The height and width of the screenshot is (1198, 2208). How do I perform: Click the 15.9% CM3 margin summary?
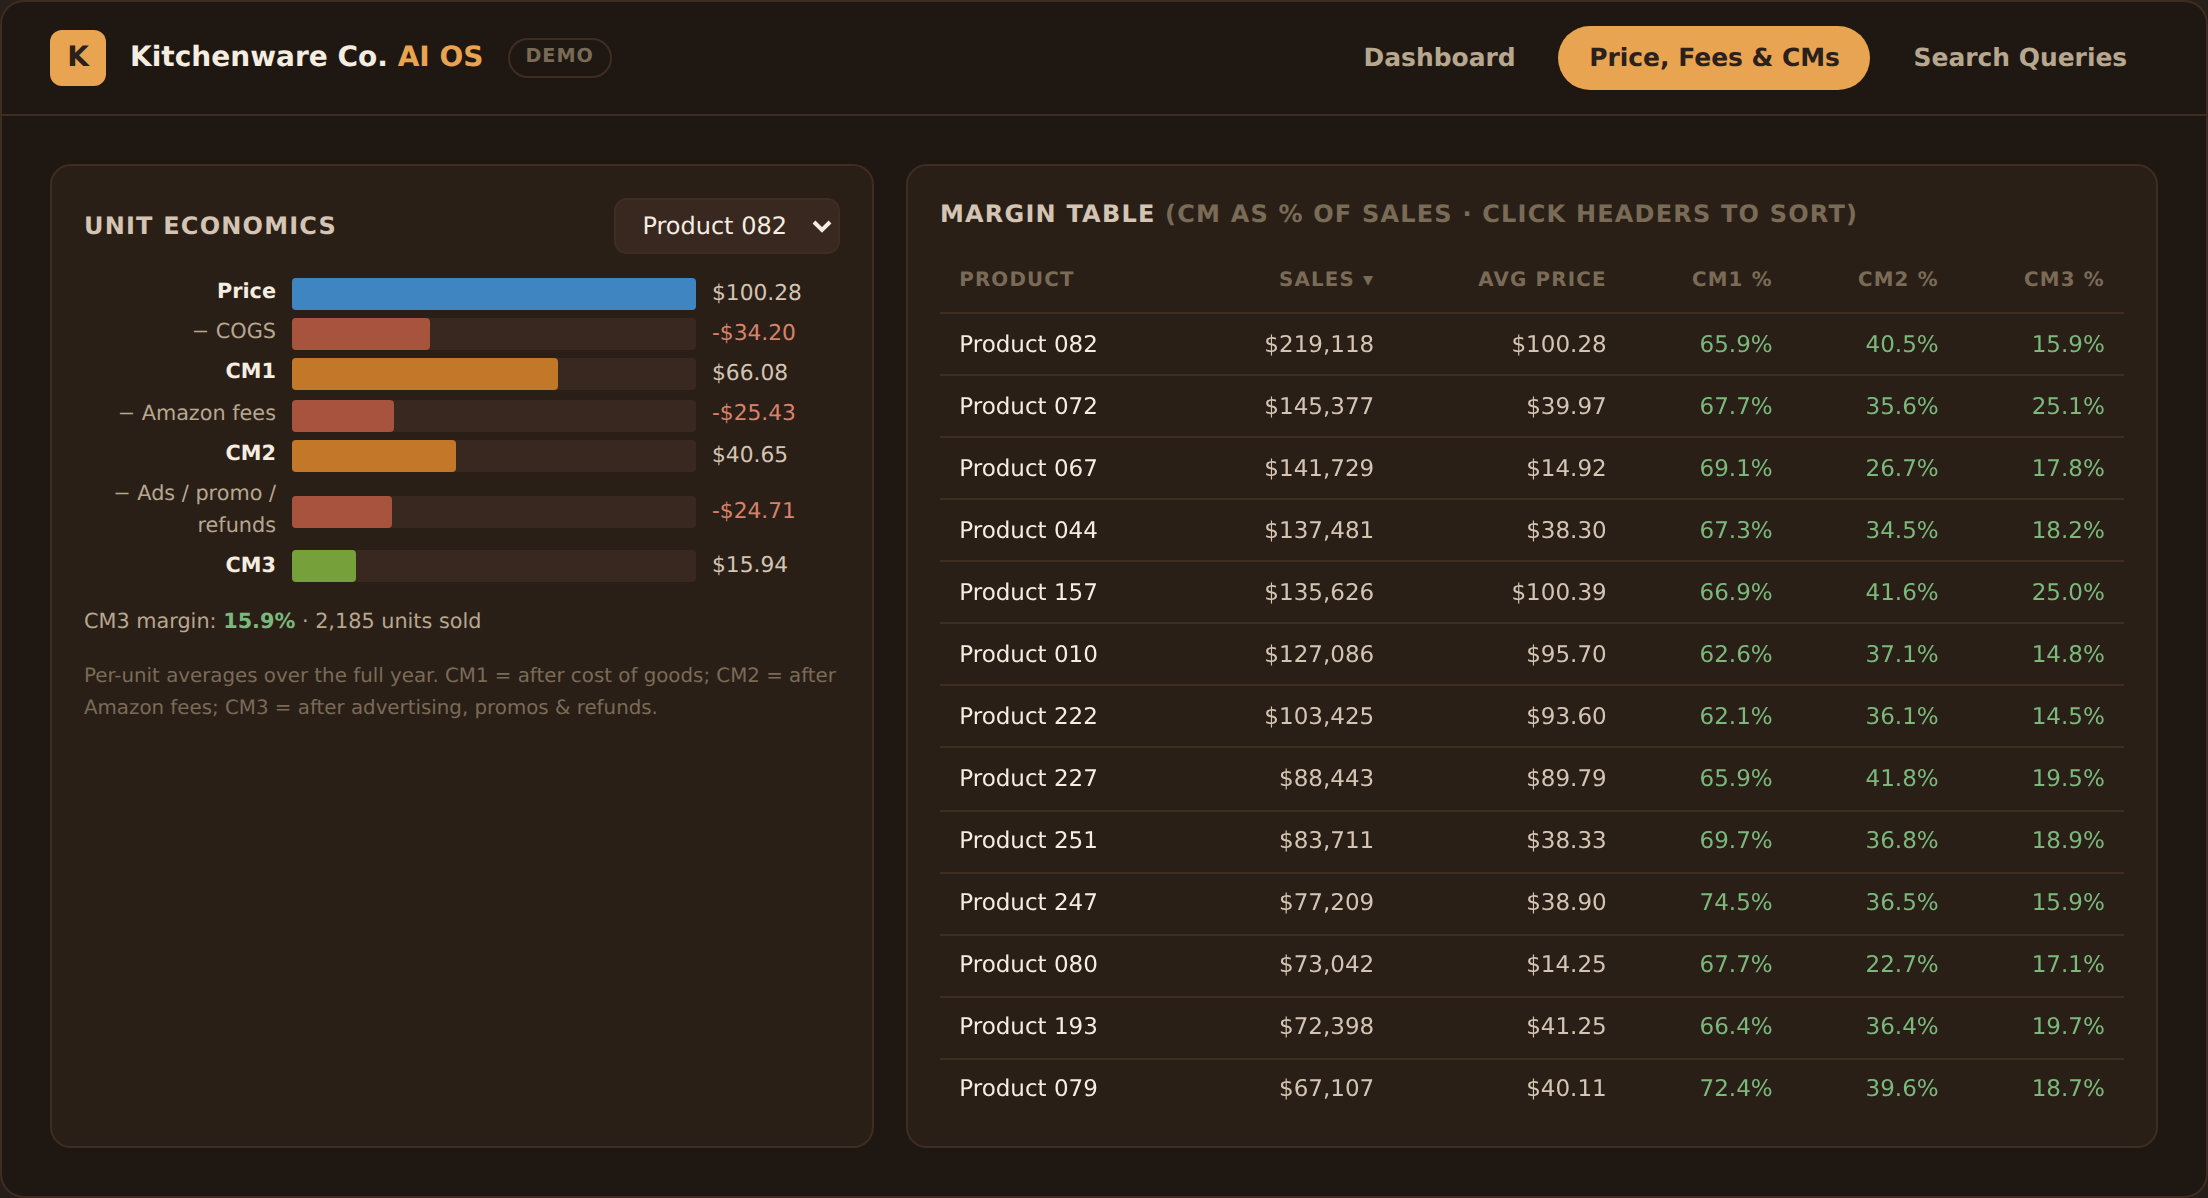point(259,621)
